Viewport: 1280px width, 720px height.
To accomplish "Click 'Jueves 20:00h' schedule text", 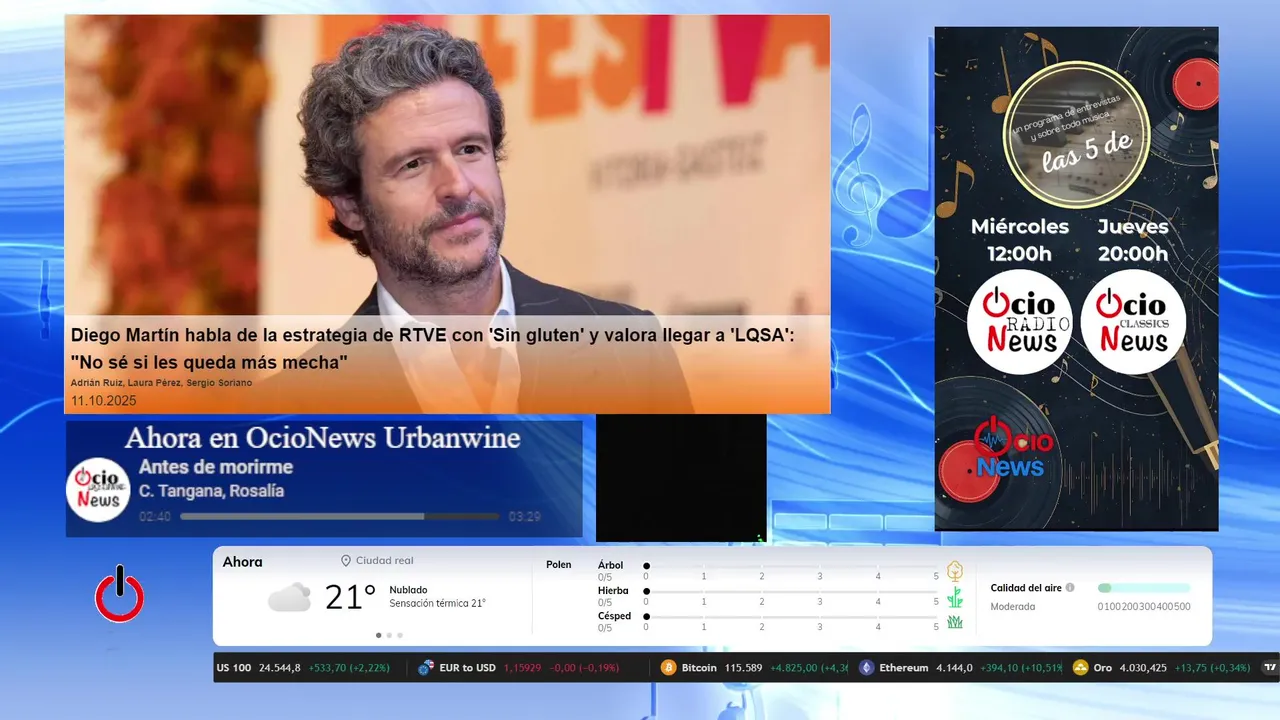I will [x=1133, y=240].
